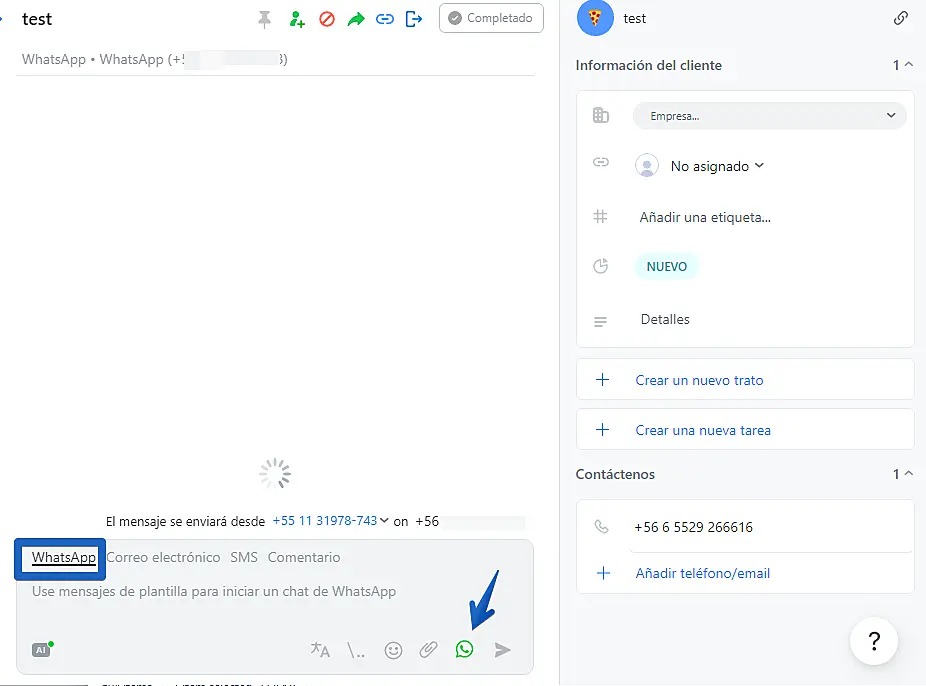The width and height of the screenshot is (926, 686).
Task: Click Añadir teléfono/email link
Action: click(703, 573)
